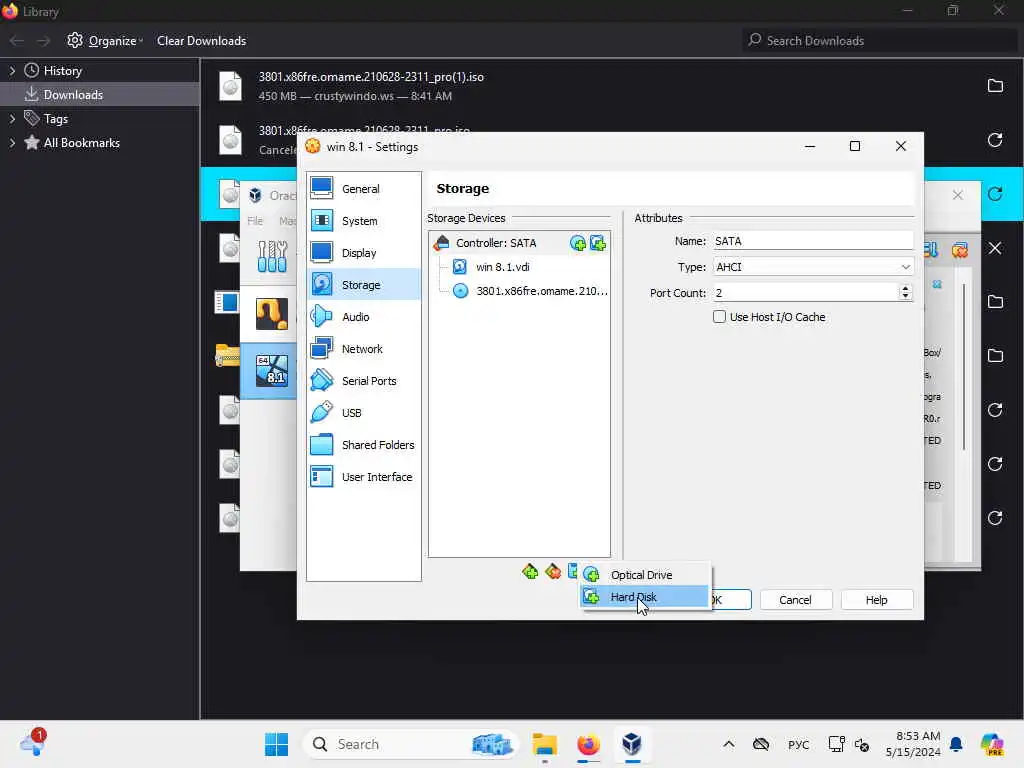Decrease Port Count with the down arrow
Image resolution: width=1024 pixels, height=768 pixels.
click(905, 297)
